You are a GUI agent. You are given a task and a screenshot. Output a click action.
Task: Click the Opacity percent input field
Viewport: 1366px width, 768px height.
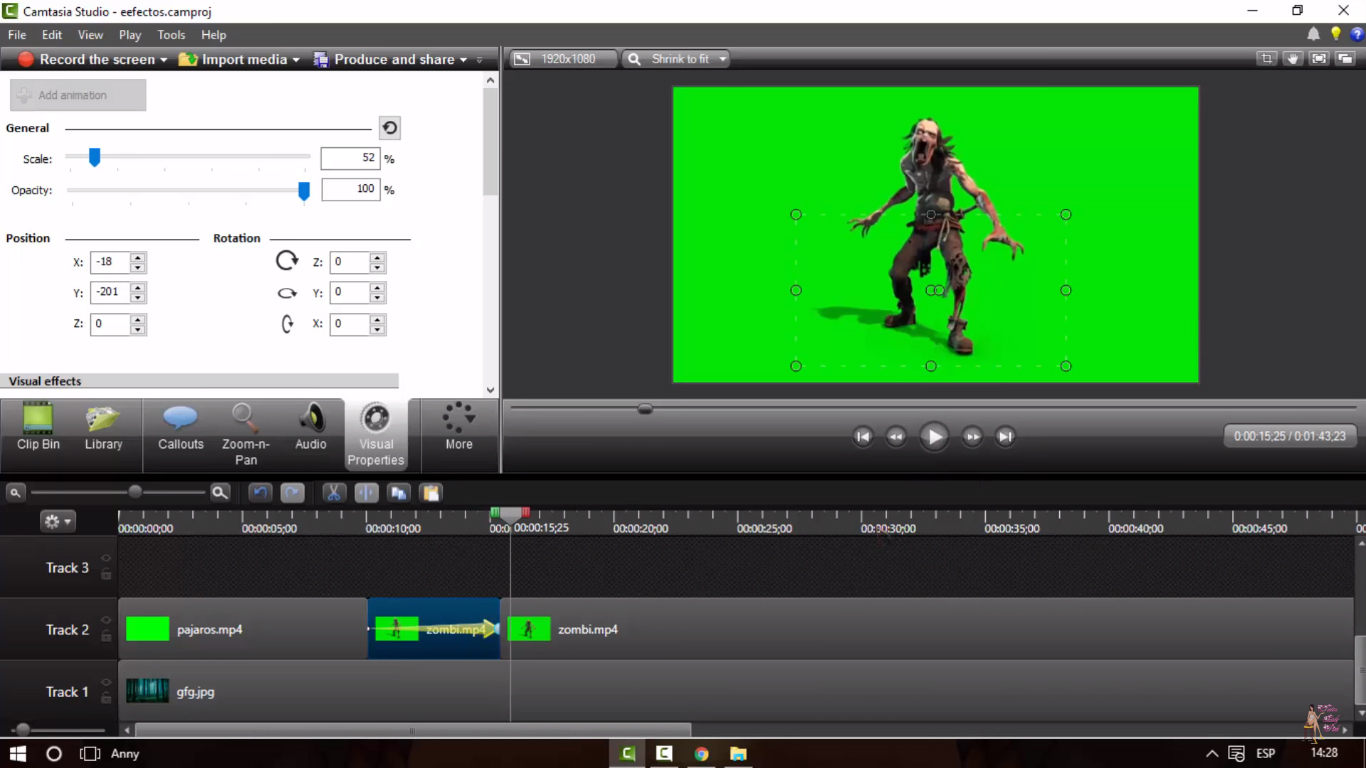350,189
